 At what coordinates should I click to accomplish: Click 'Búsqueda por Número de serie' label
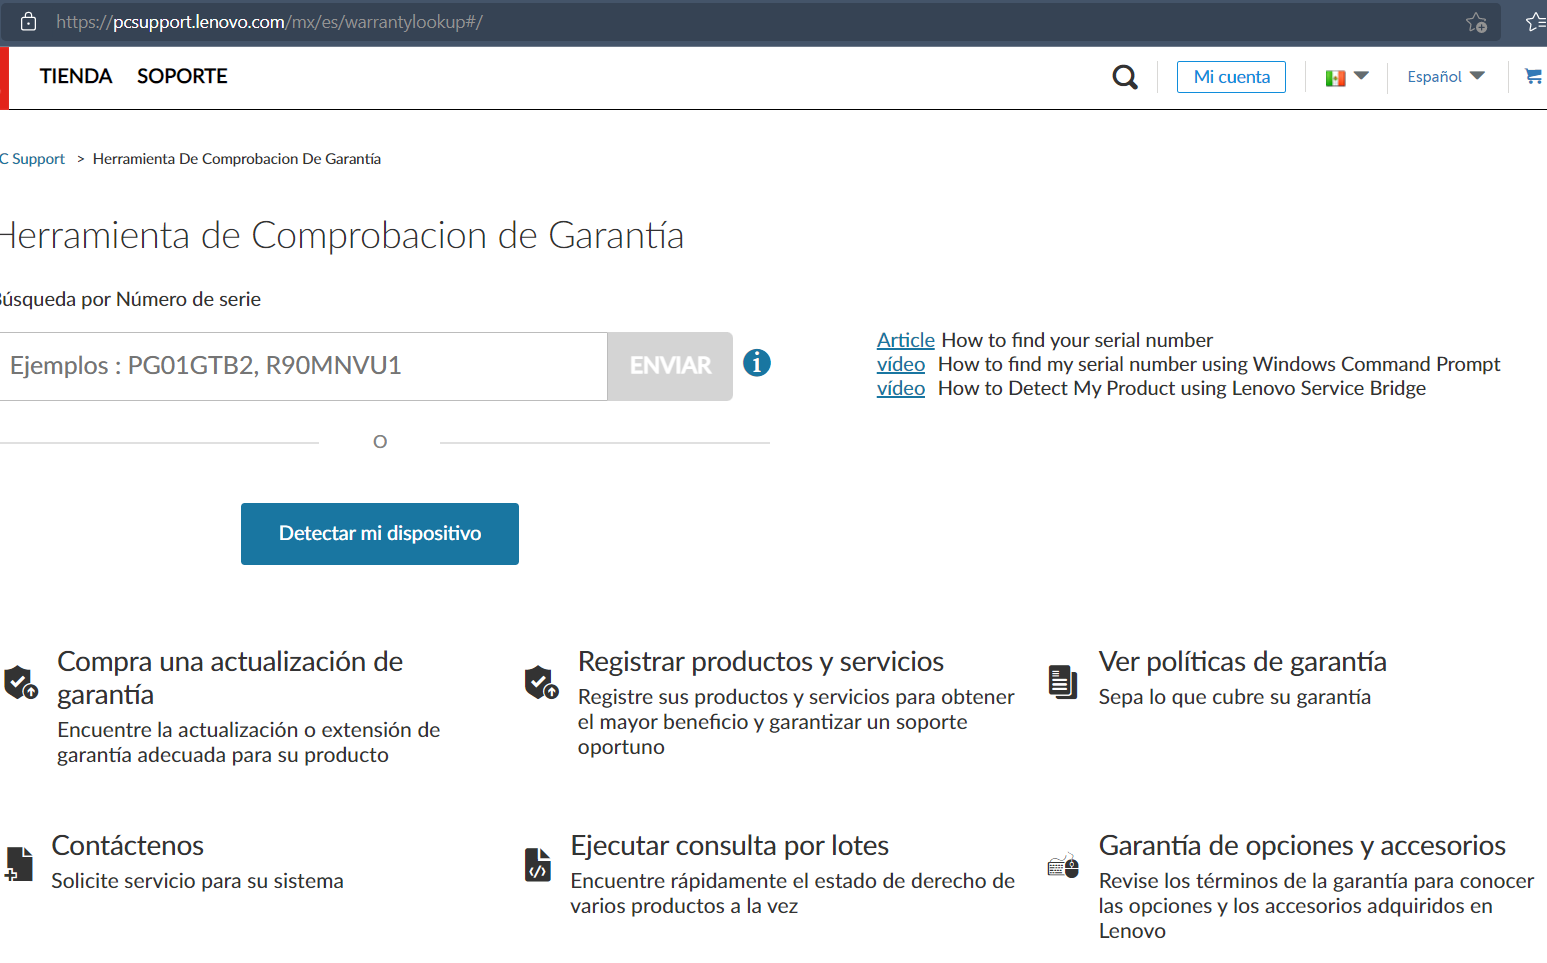pyautogui.click(x=130, y=299)
